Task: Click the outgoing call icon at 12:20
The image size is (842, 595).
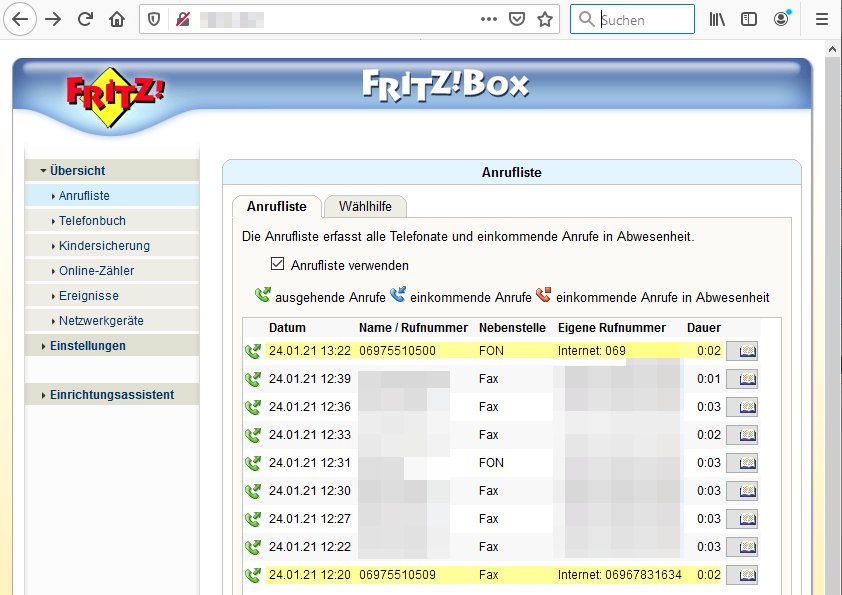Action: tap(253, 575)
